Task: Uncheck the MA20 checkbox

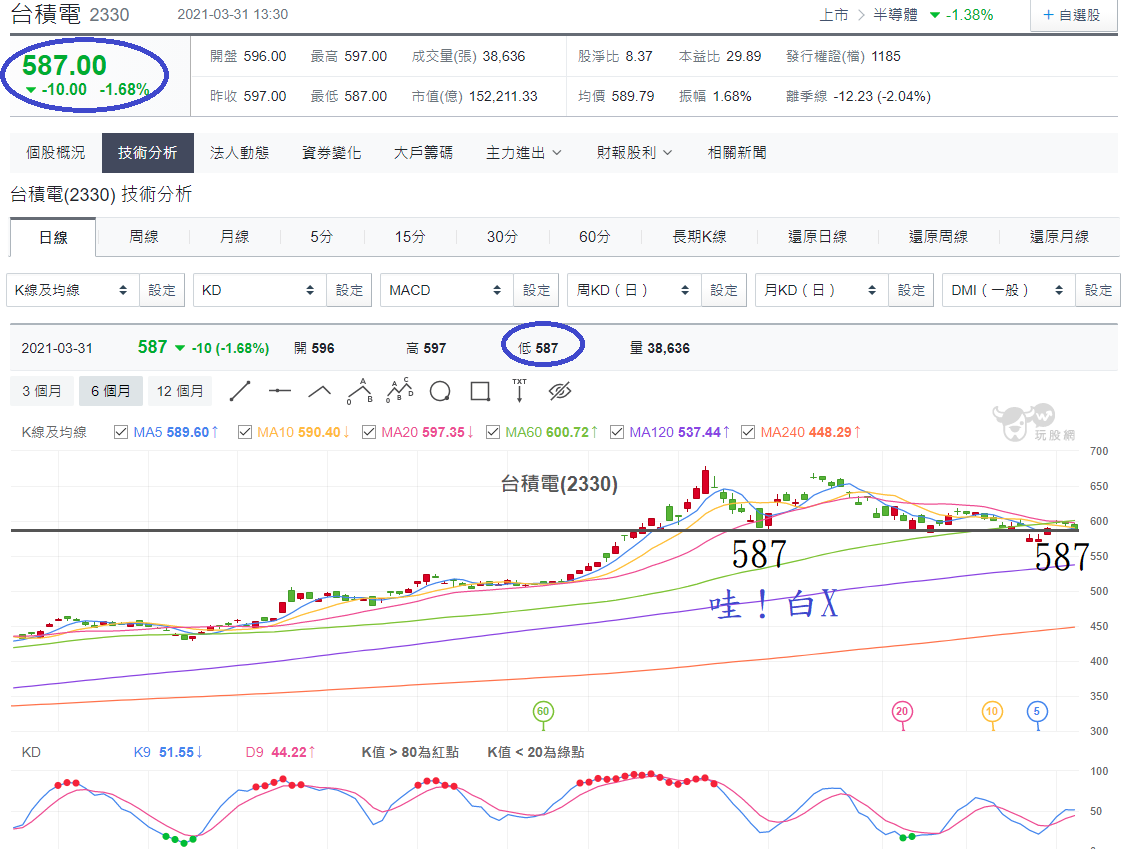Action: tap(369, 432)
